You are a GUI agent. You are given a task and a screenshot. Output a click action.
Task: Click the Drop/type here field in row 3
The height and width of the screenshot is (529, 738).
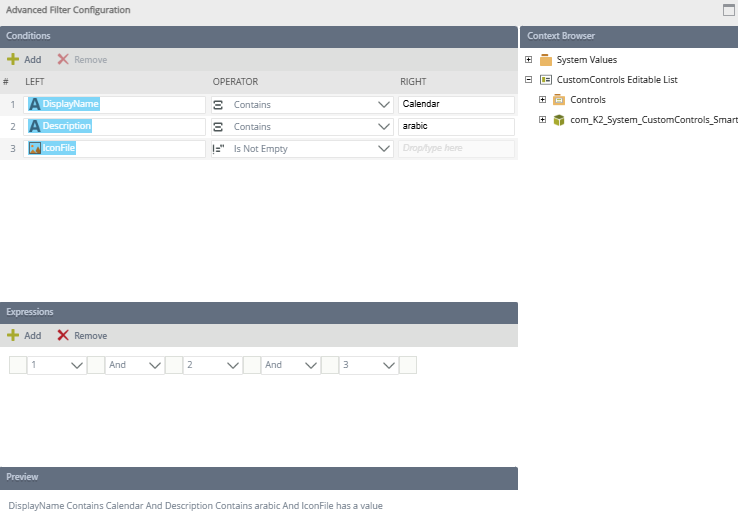click(456, 149)
